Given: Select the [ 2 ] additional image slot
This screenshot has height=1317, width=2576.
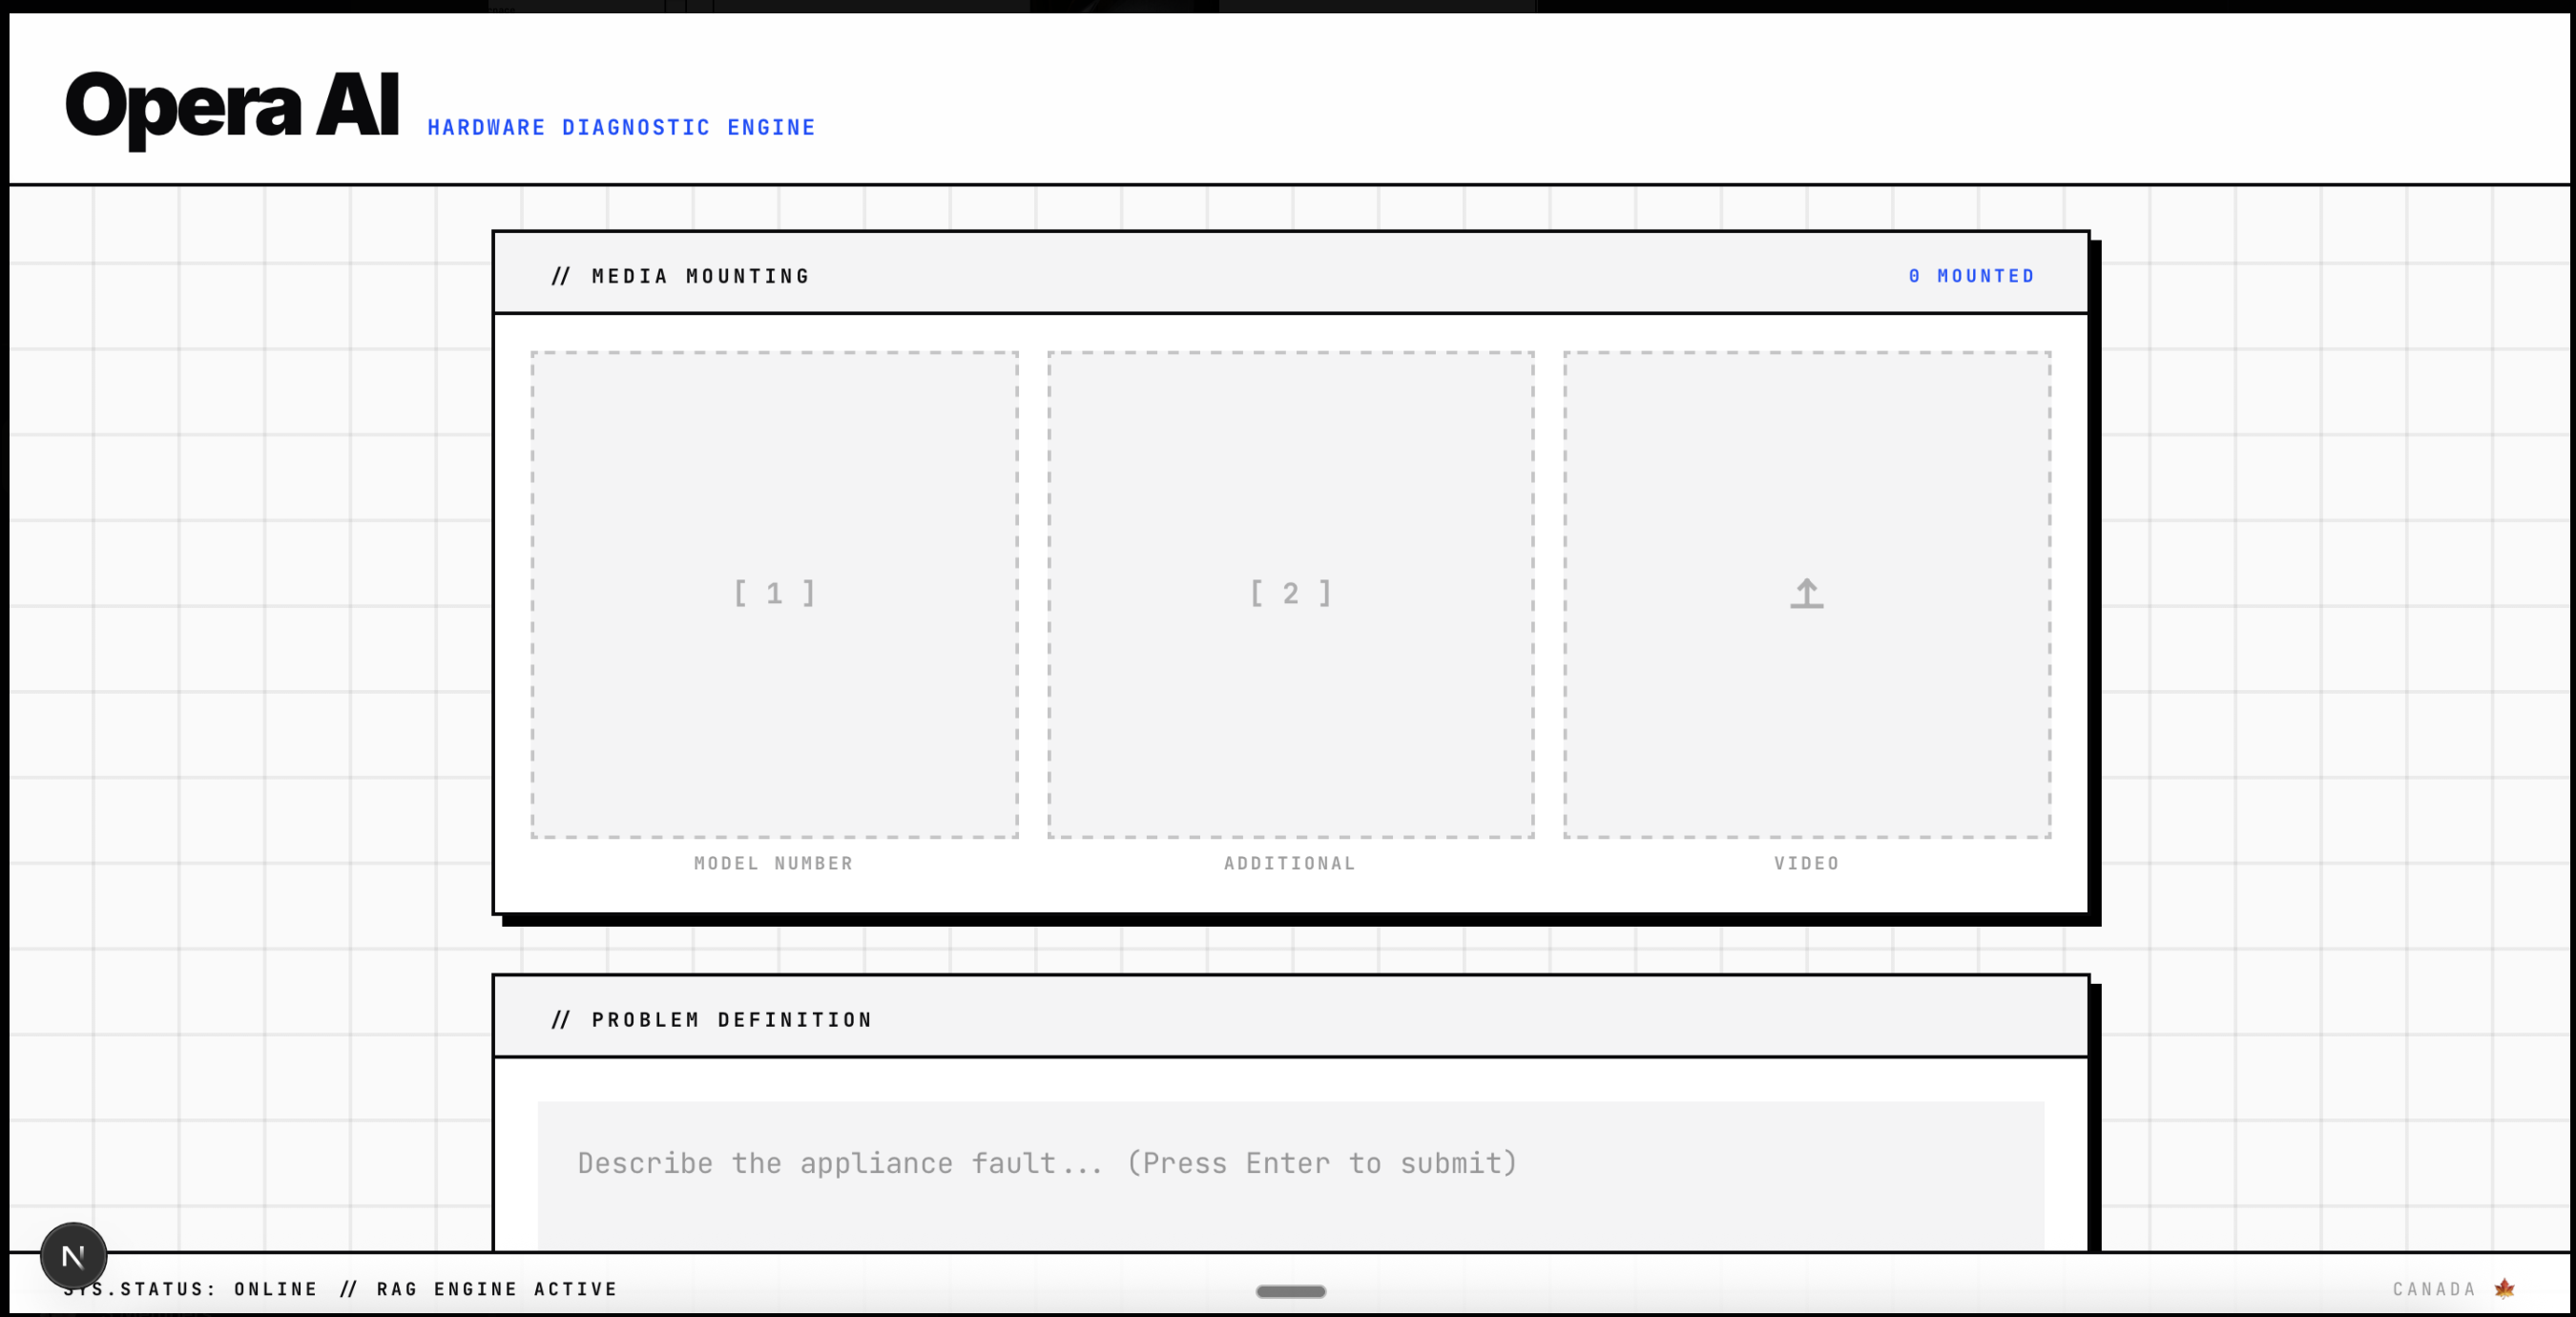Looking at the screenshot, I should point(1290,594).
